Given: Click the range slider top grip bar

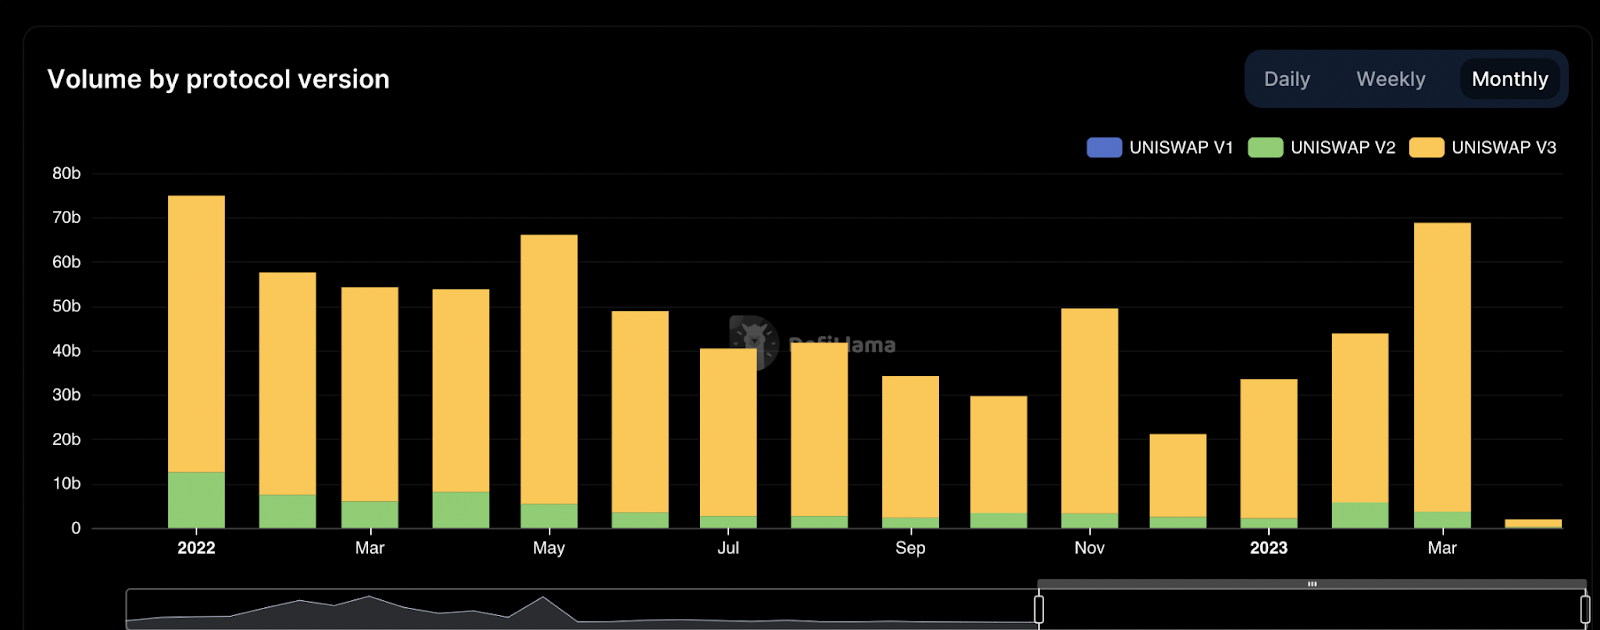Looking at the screenshot, I should coord(1312,584).
